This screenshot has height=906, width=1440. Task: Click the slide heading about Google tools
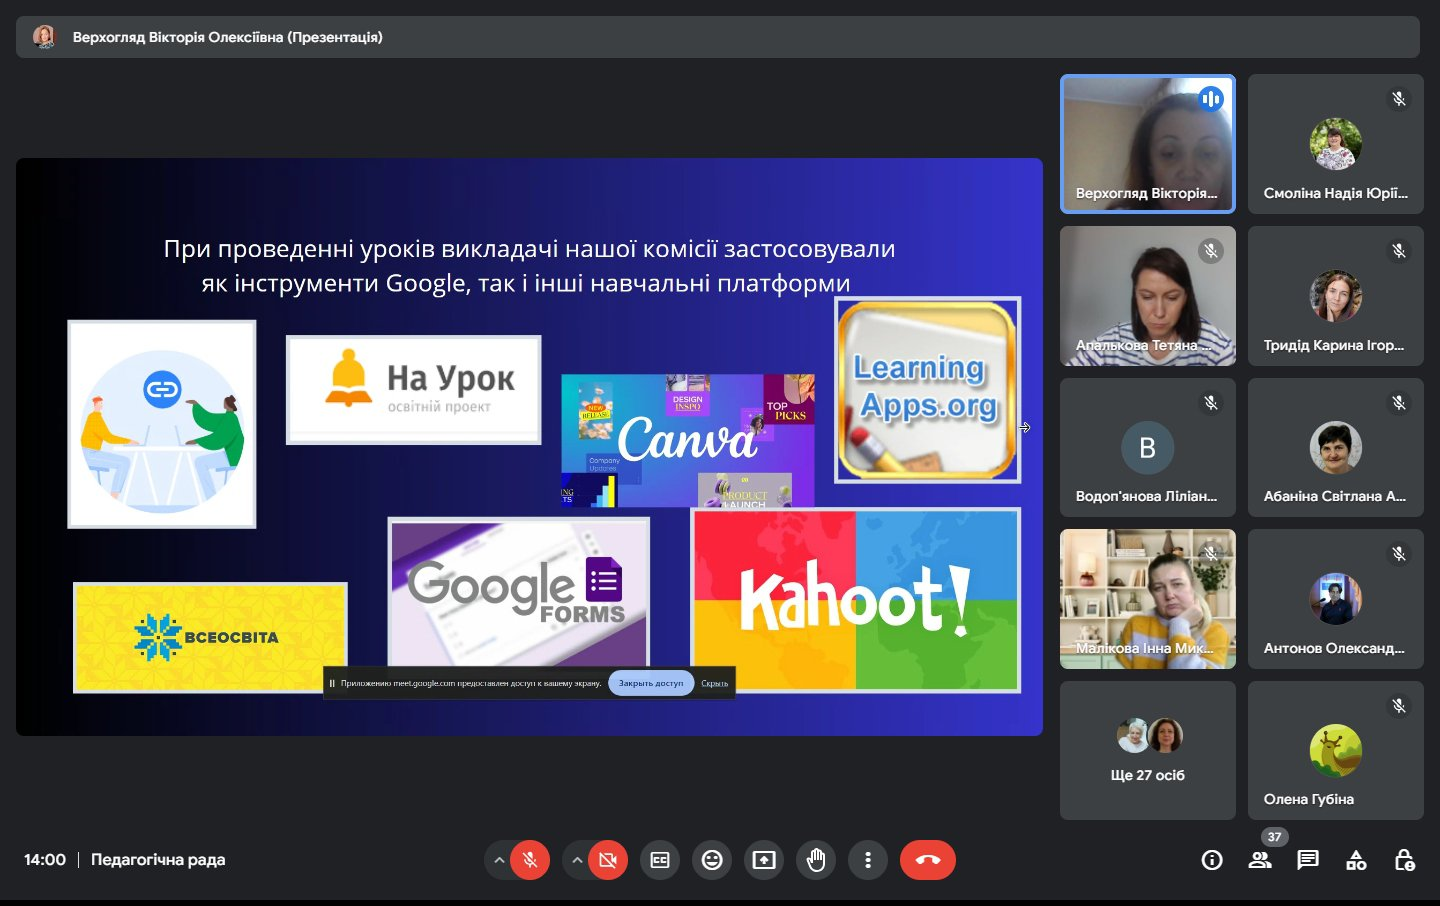tap(528, 266)
